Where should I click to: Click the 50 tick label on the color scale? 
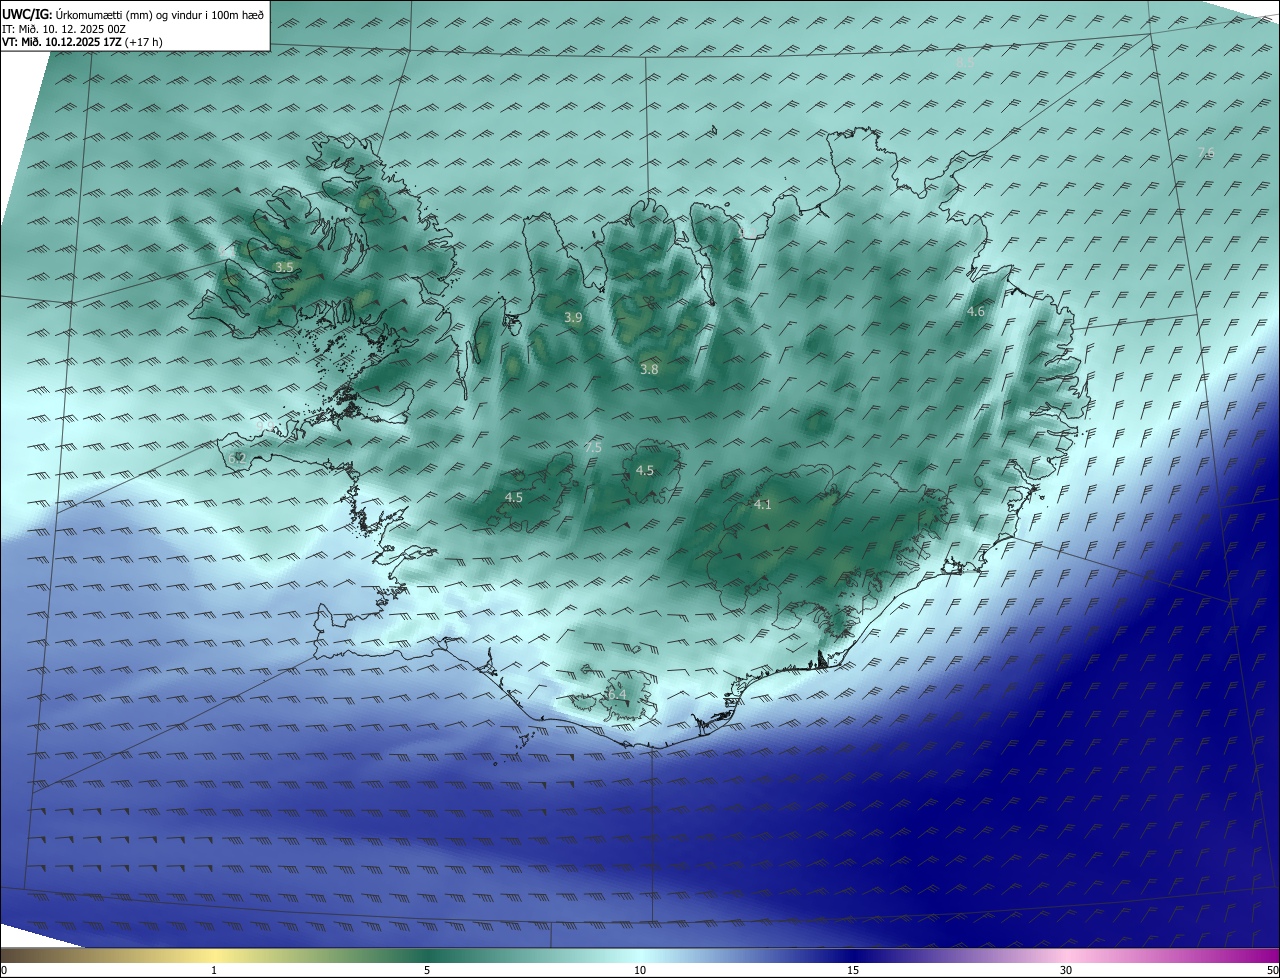pyautogui.click(x=1272, y=970)
